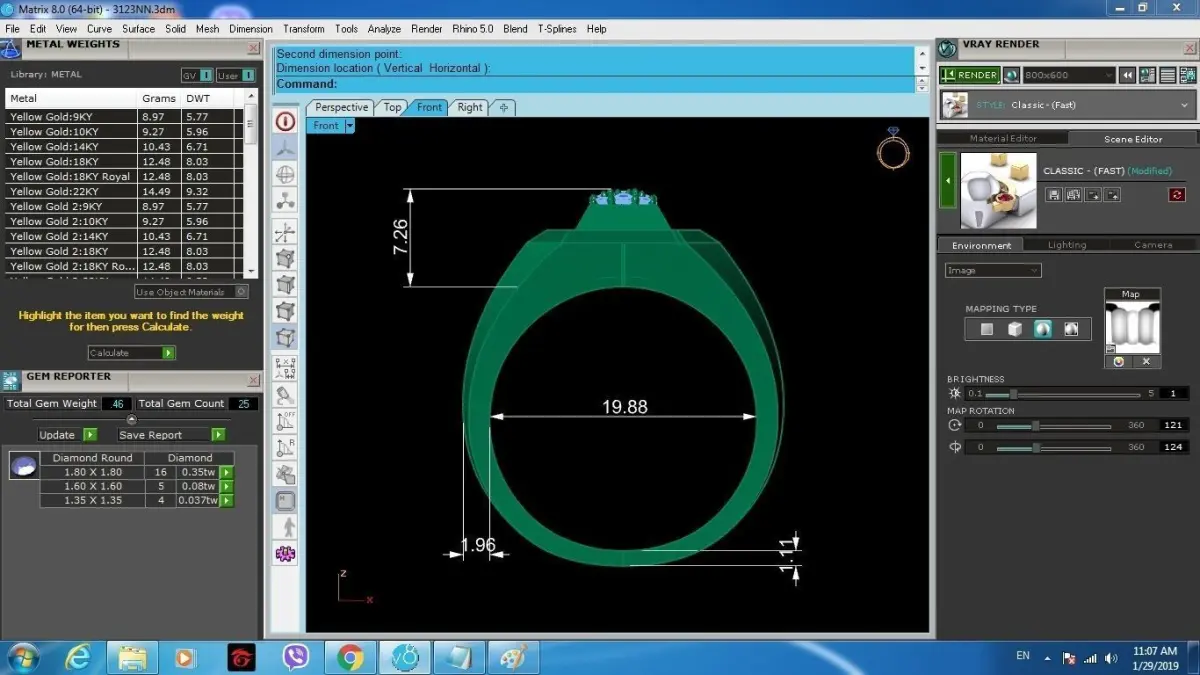
Task: Click the green RENDER button
Action: pyautogui.click(x=969, y=75)
